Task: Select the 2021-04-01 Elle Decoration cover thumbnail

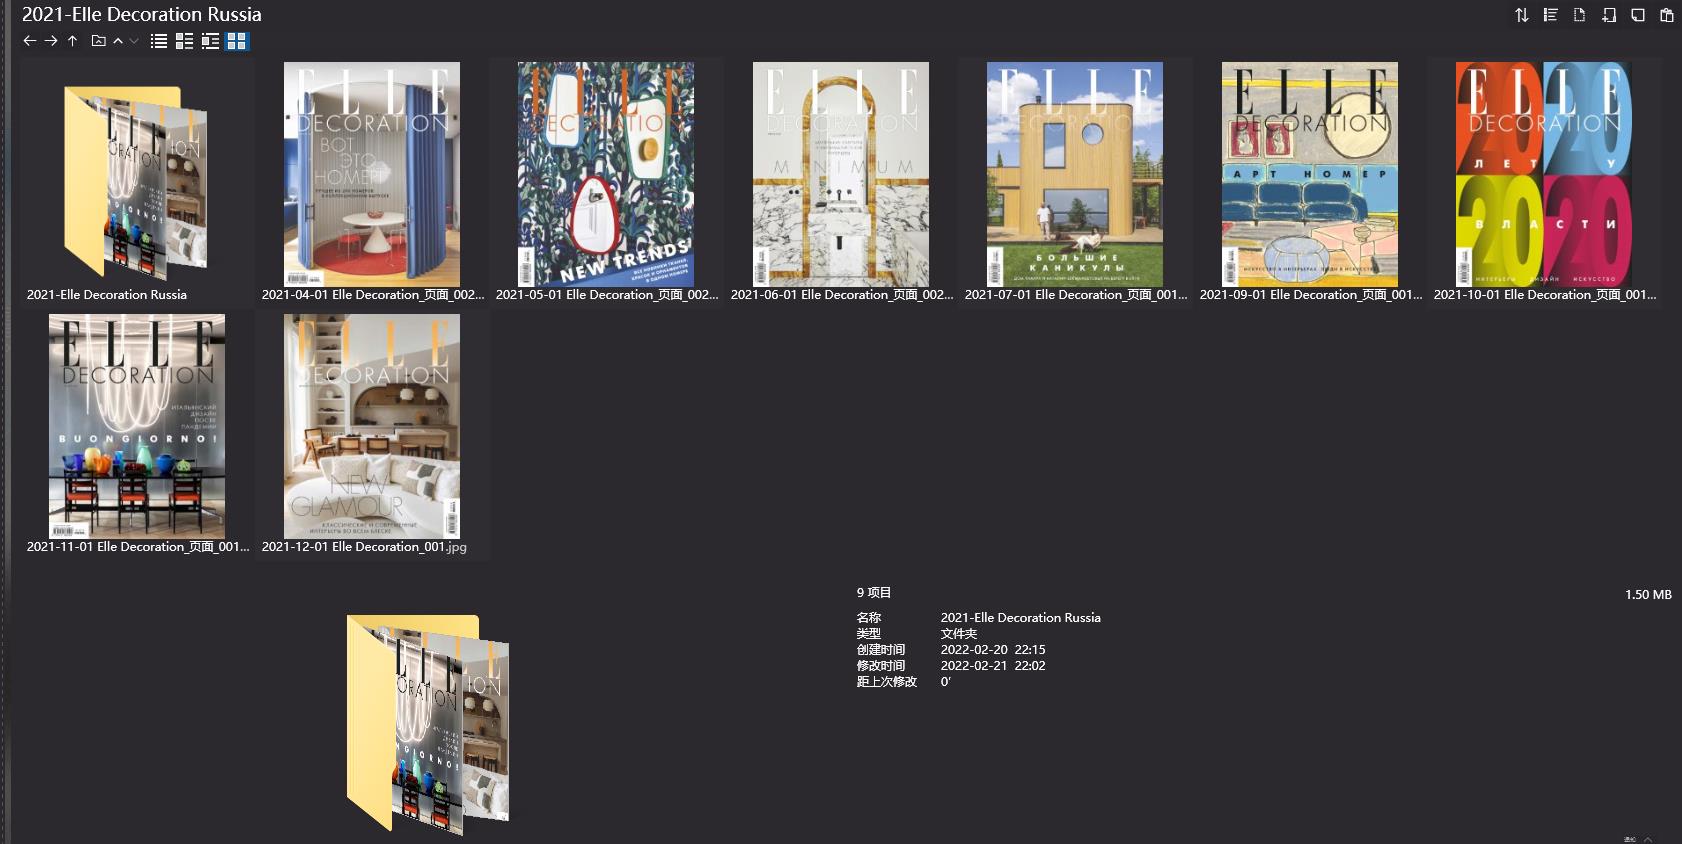Action: [x=372, y=174]
